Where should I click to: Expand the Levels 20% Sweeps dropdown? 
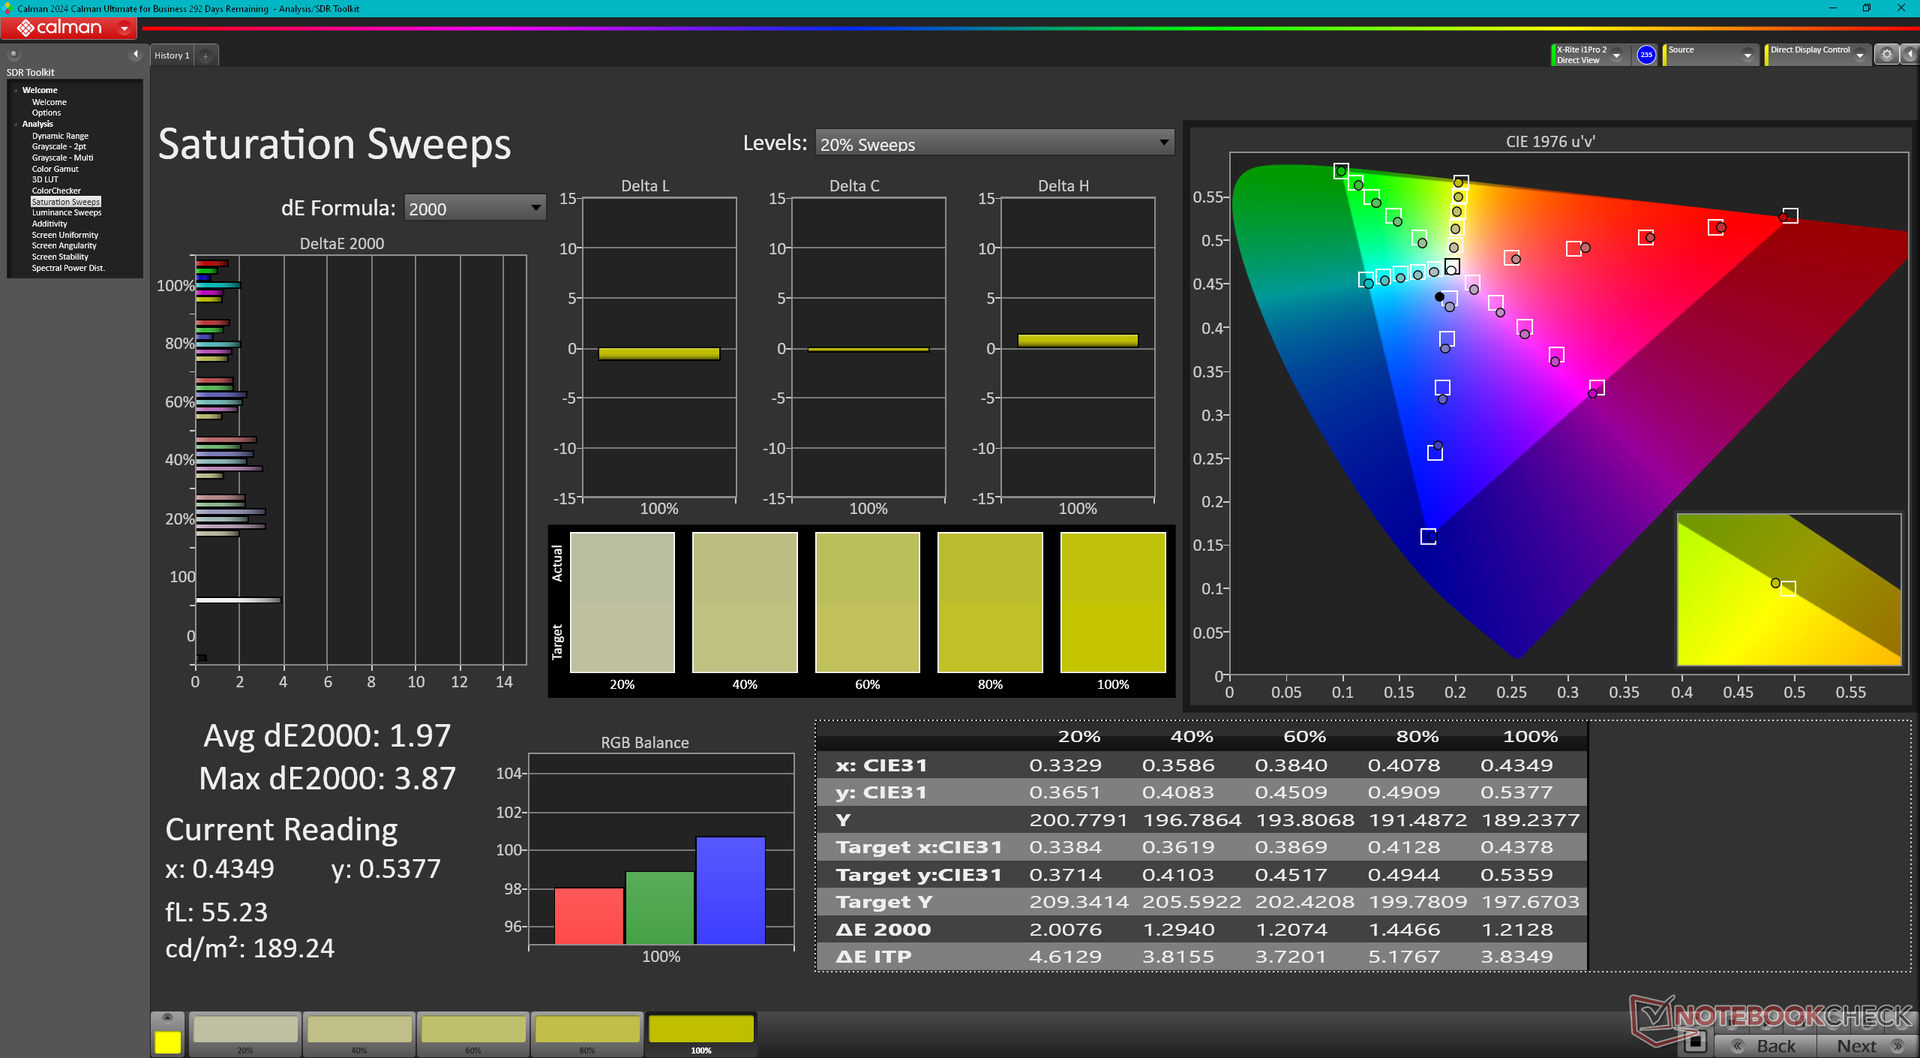1163,143
